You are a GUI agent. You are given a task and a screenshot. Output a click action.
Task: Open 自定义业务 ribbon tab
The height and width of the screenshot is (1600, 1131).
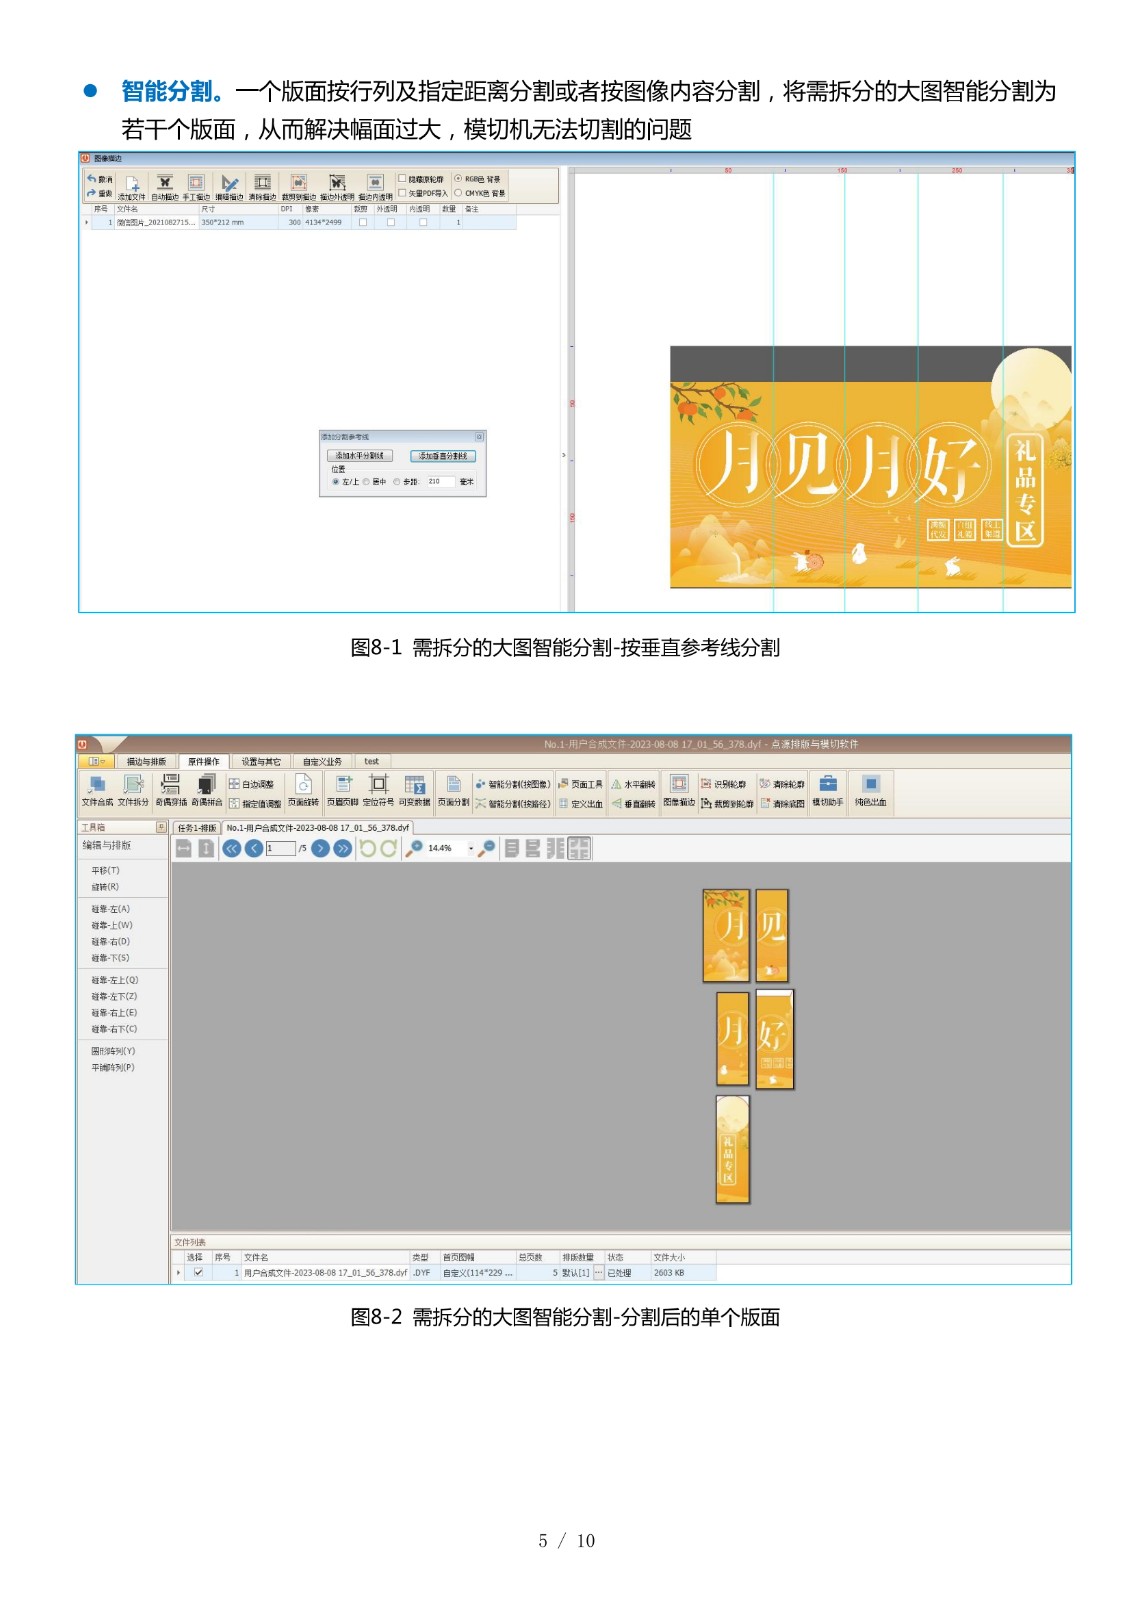(323, 762)
